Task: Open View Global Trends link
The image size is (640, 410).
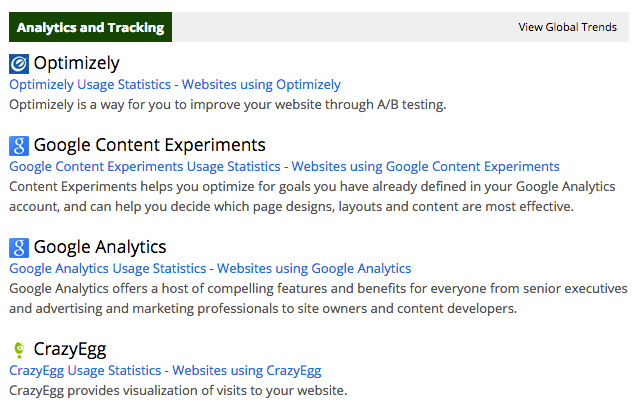Action: (x=567, y=28)
